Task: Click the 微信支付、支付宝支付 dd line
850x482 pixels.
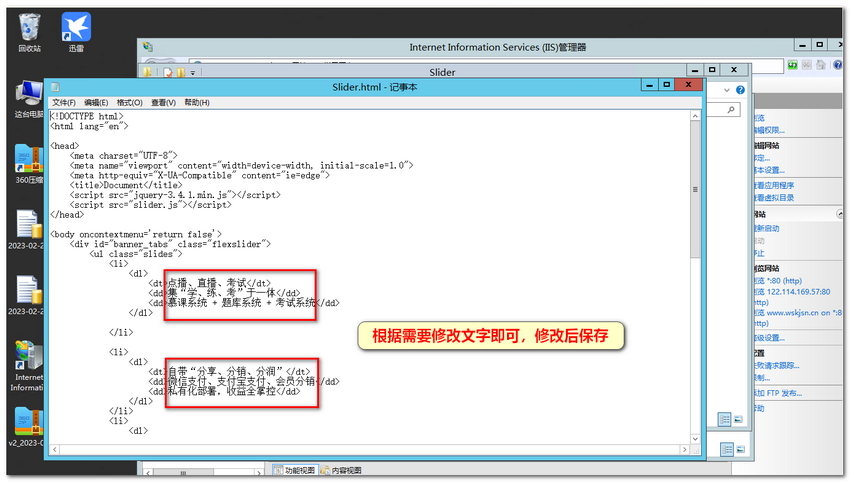Action: (x=244, y=382)
